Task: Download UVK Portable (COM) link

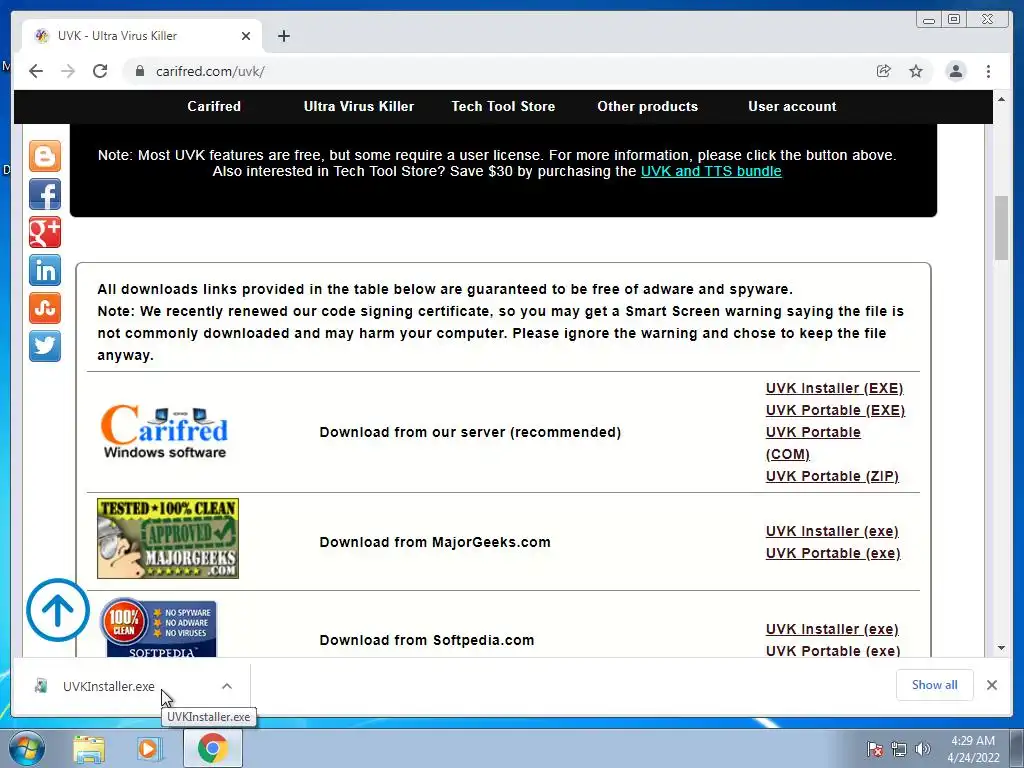Action: tap(813, 443)
